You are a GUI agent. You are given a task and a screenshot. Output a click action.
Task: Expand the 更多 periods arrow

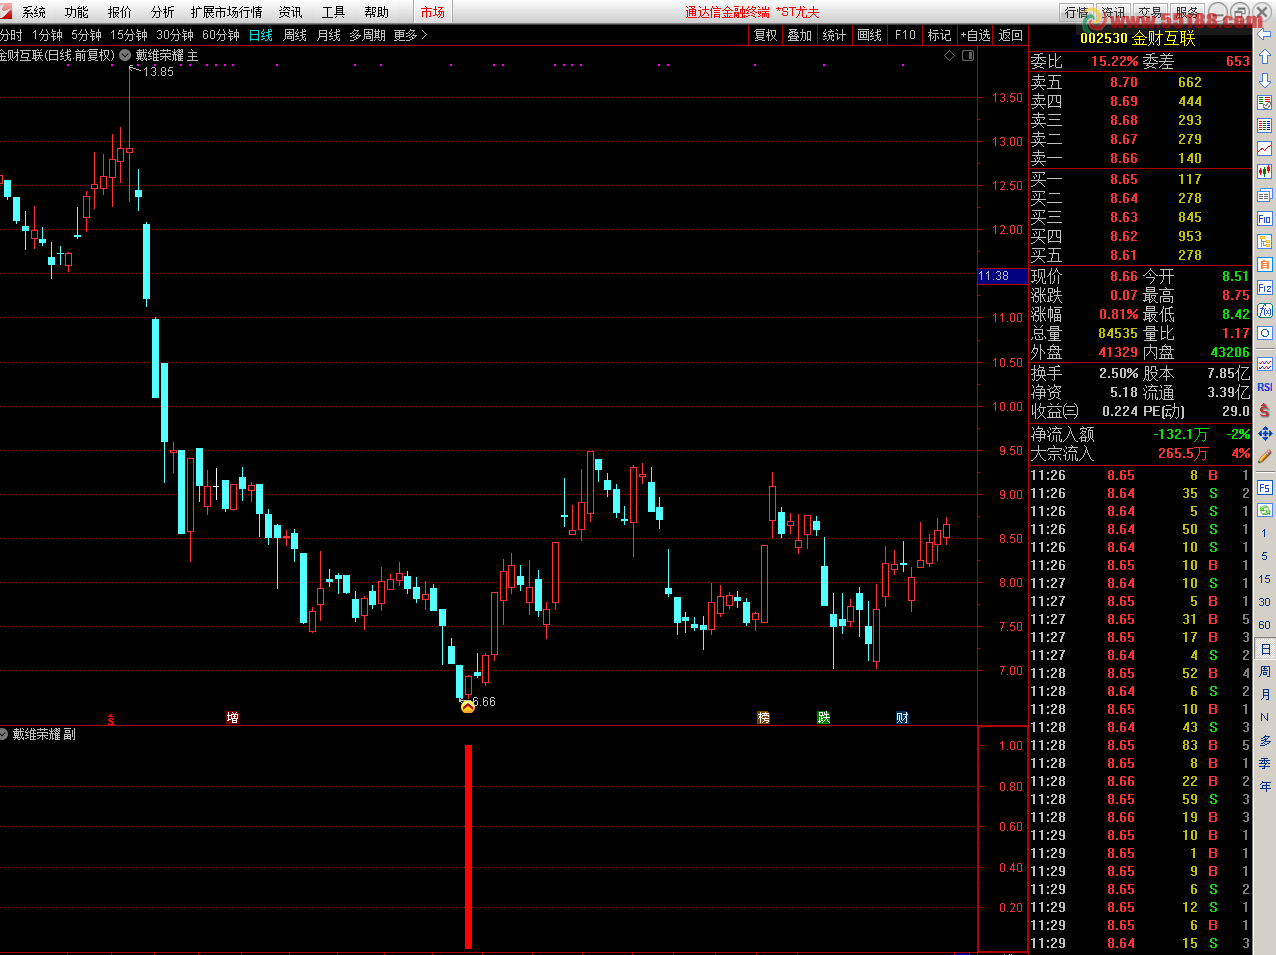click(411, 35)
